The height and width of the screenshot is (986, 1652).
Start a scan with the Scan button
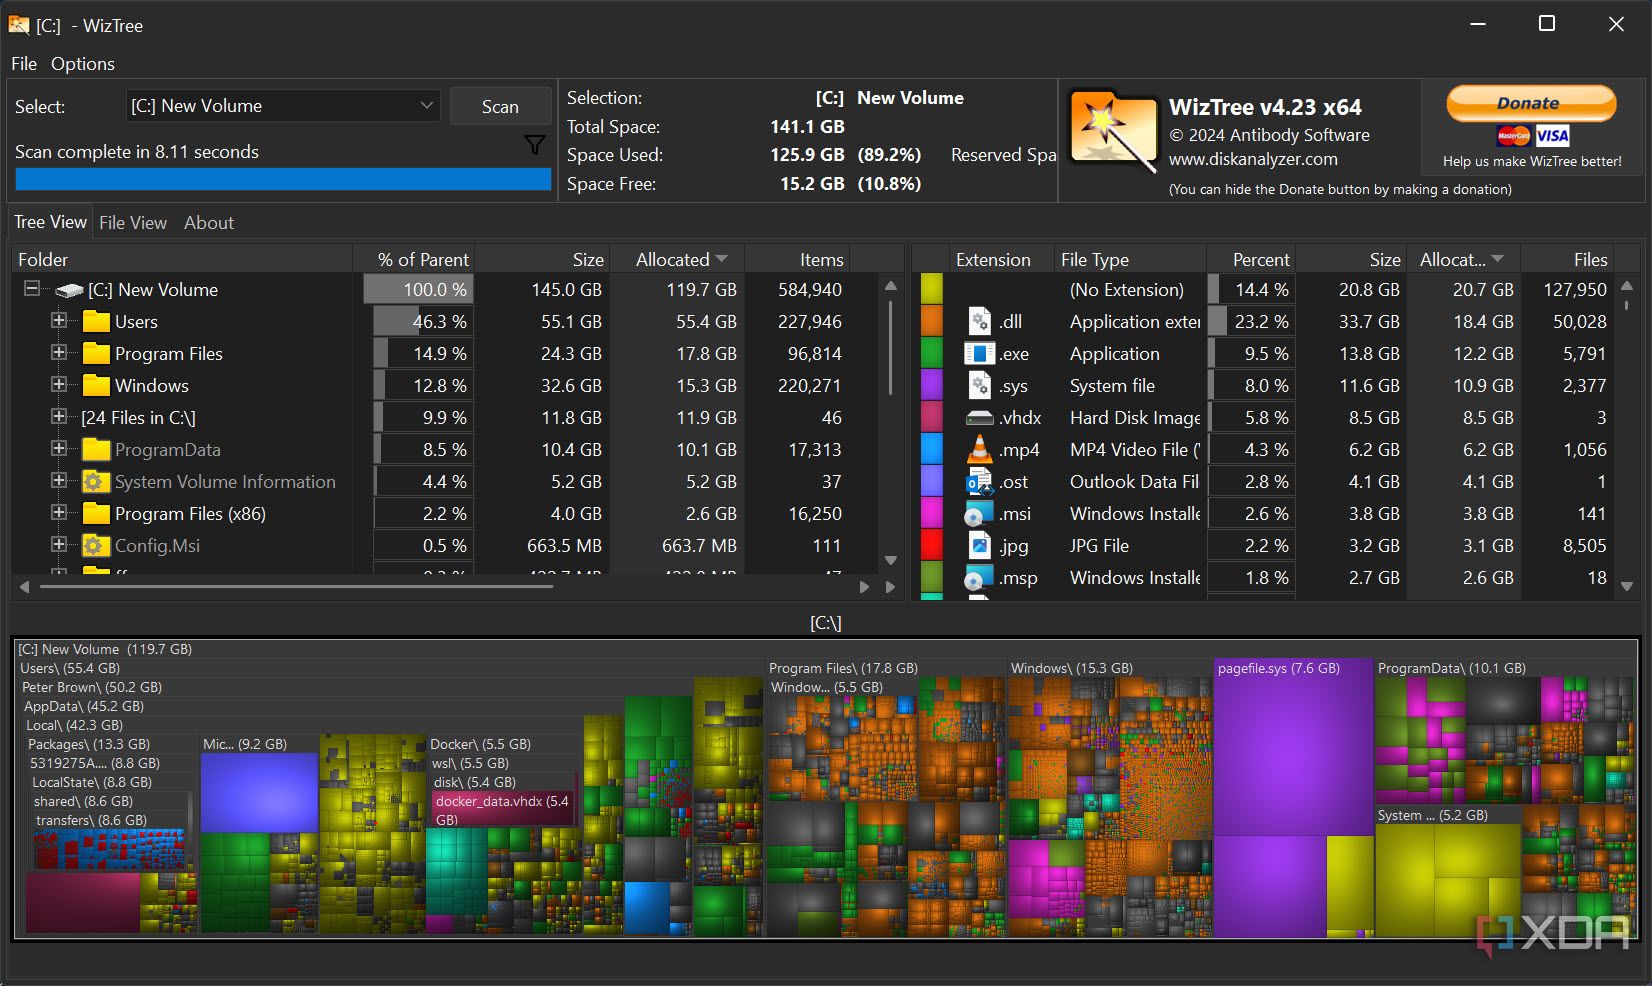tap(500, 106)
